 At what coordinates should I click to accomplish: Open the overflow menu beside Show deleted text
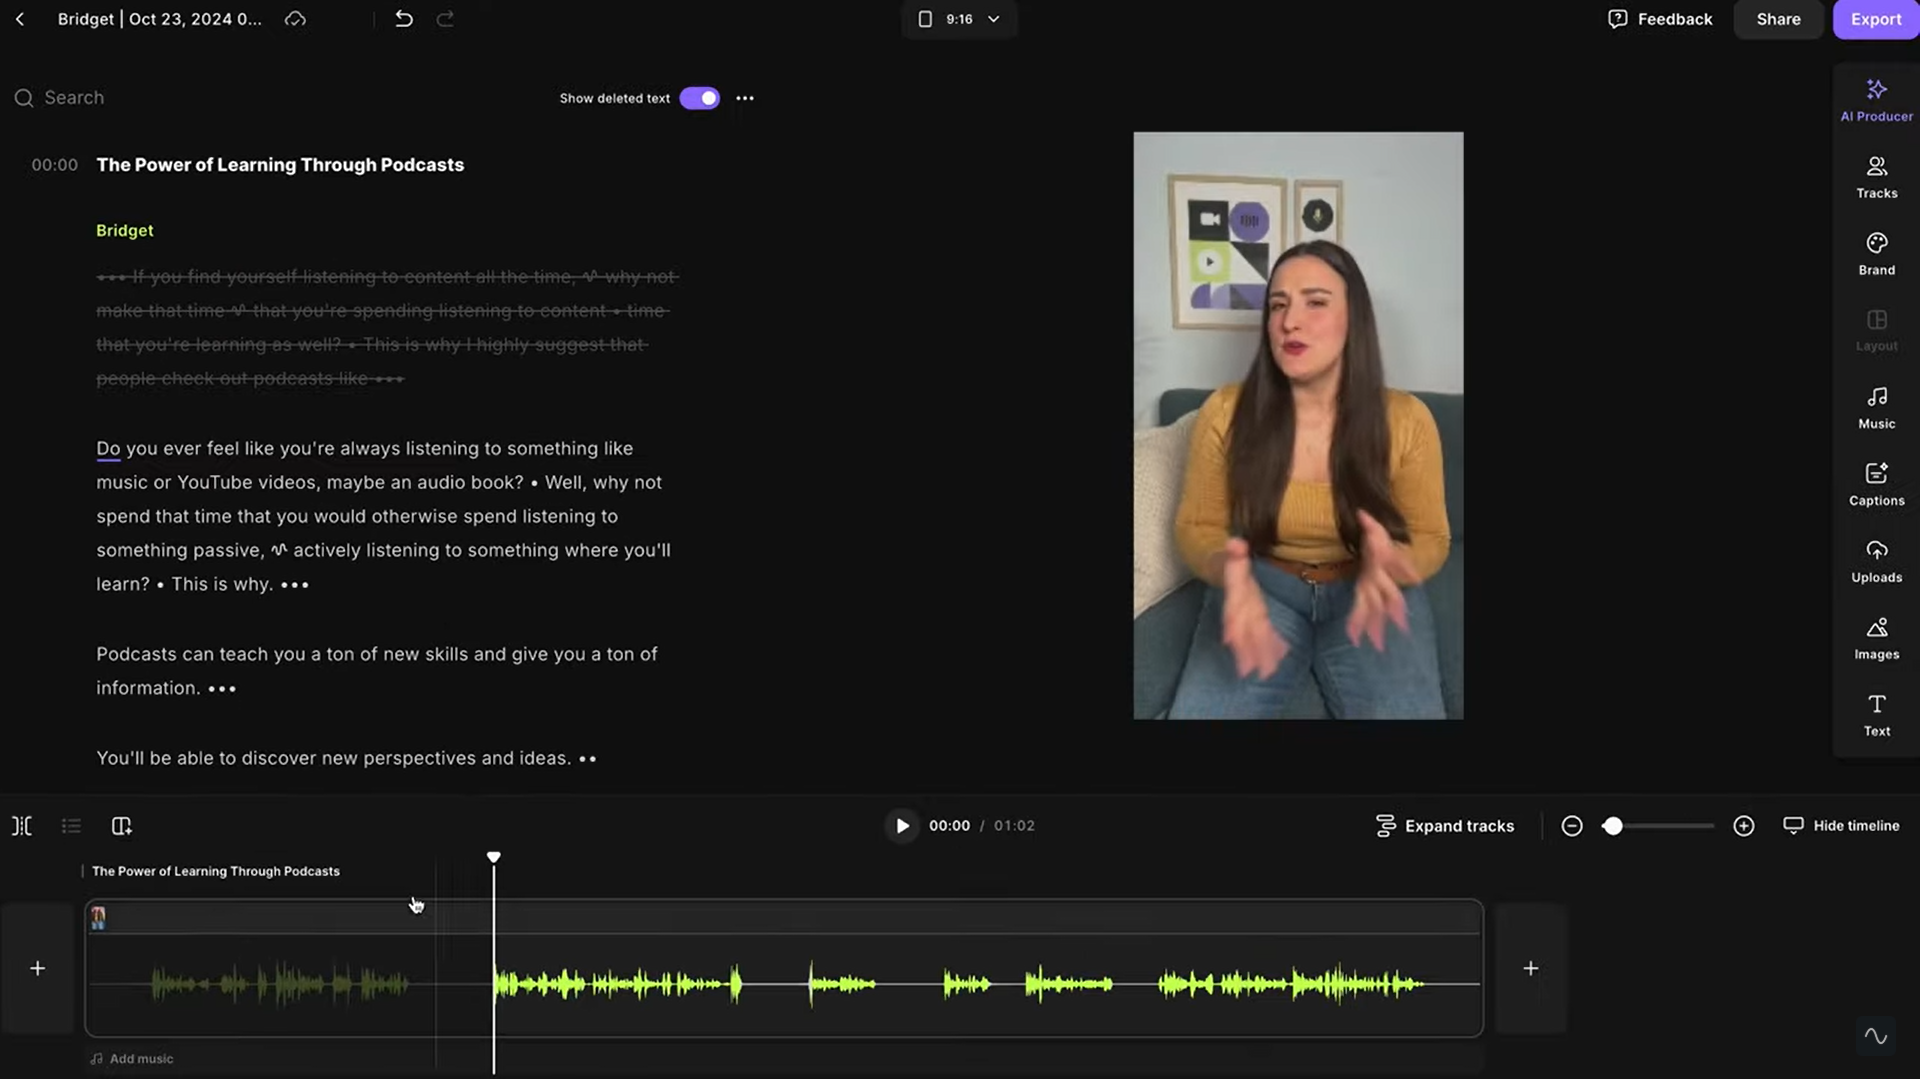(x=745, y=98)
